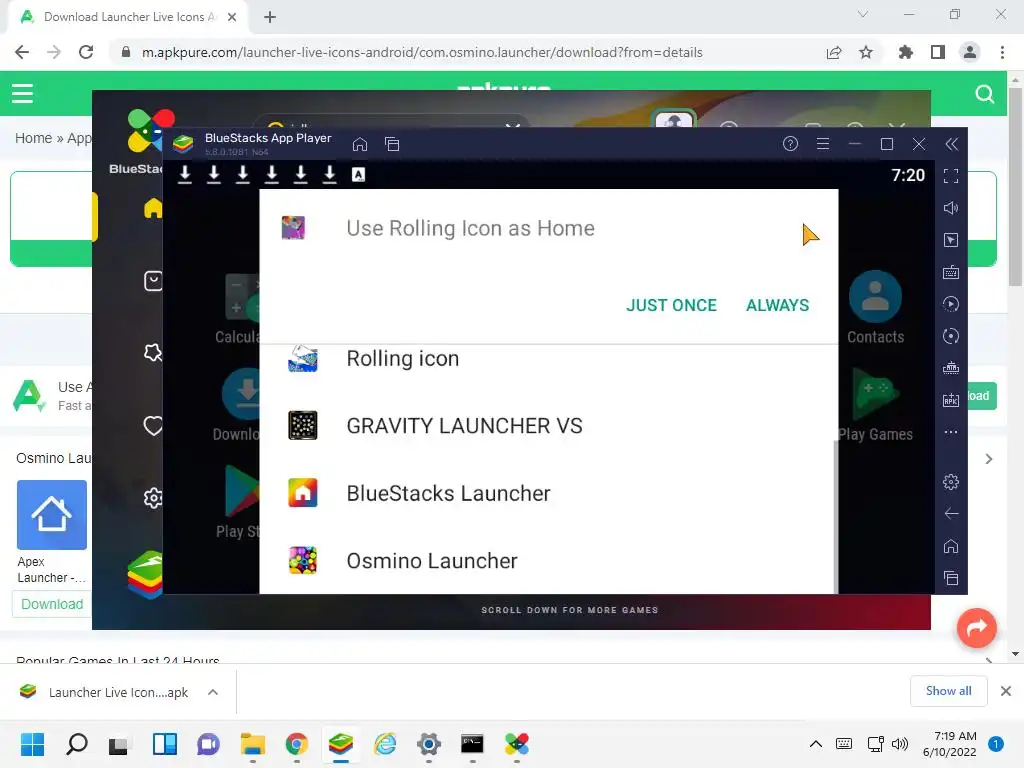1024x768 pixels.
Task: Open BlueStacks sidebar more options dots
Action: point(951,432)
